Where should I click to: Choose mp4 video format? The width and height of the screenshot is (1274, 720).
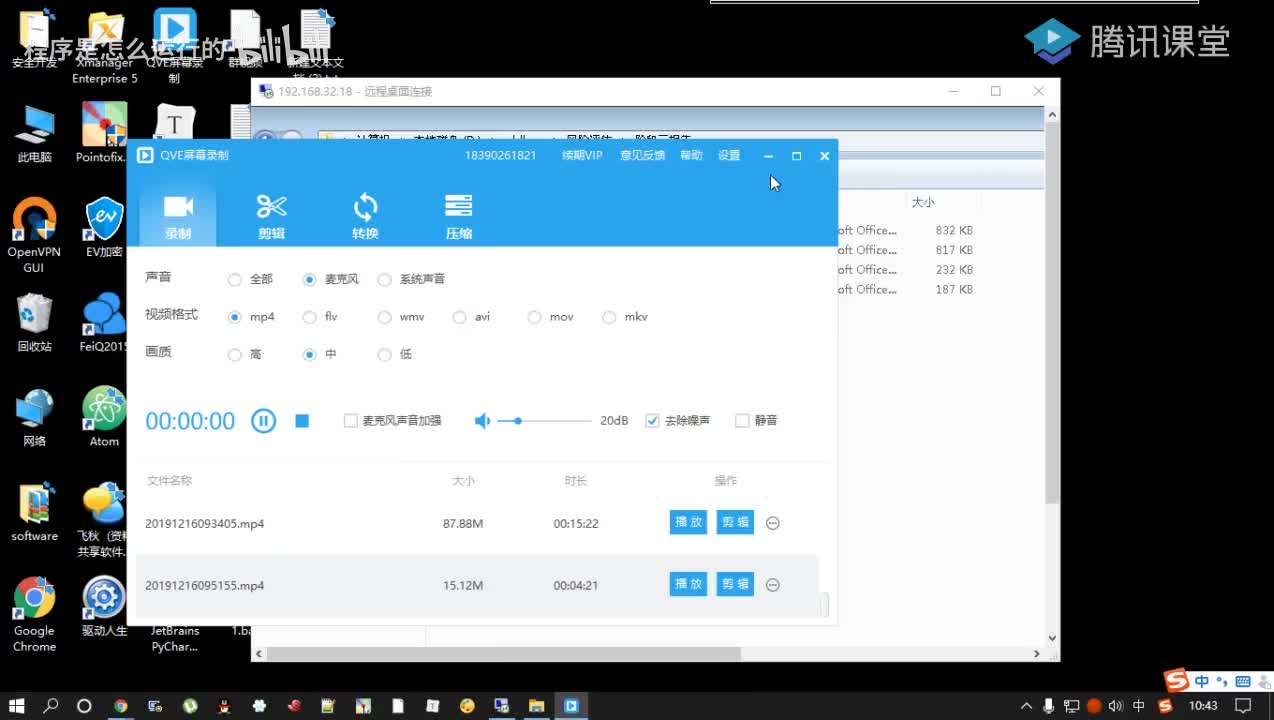[x=252, y=317]
